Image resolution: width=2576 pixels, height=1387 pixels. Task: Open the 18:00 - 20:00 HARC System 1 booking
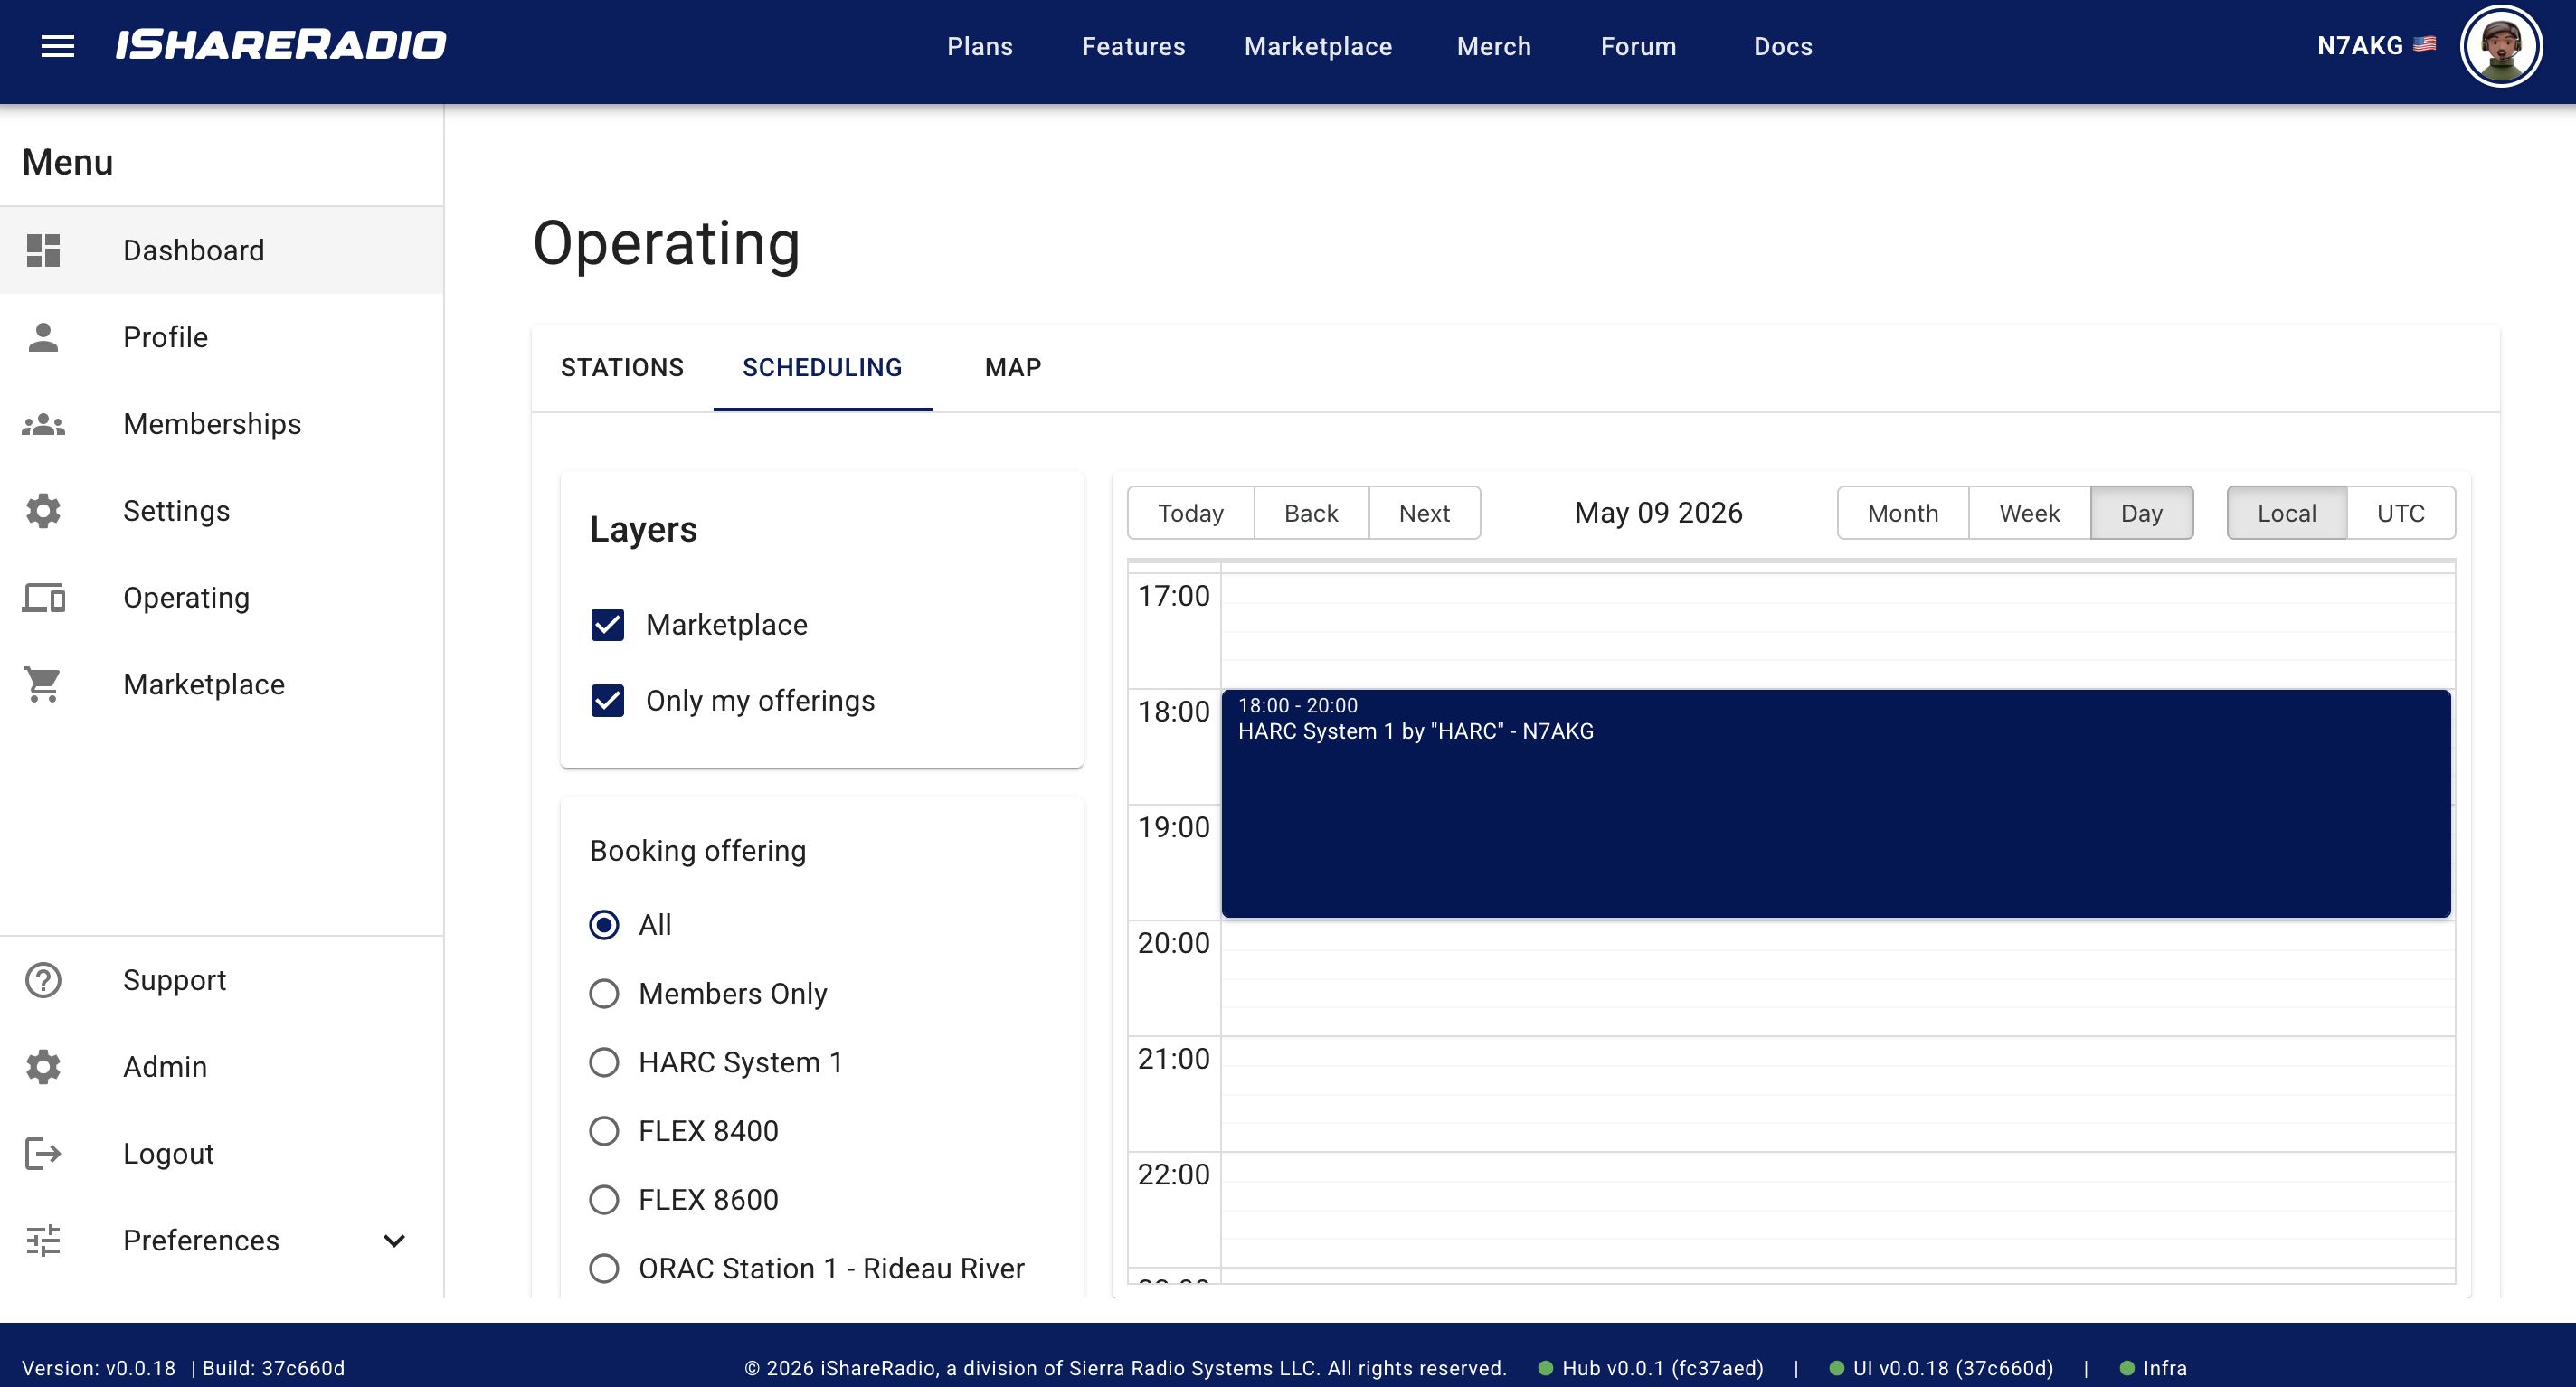[x=1836, y=804]
